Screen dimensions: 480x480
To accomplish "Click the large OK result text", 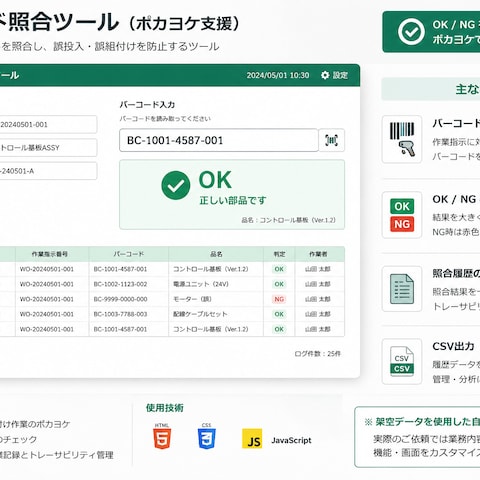I will pyautogui.click(x=215, y=180).
